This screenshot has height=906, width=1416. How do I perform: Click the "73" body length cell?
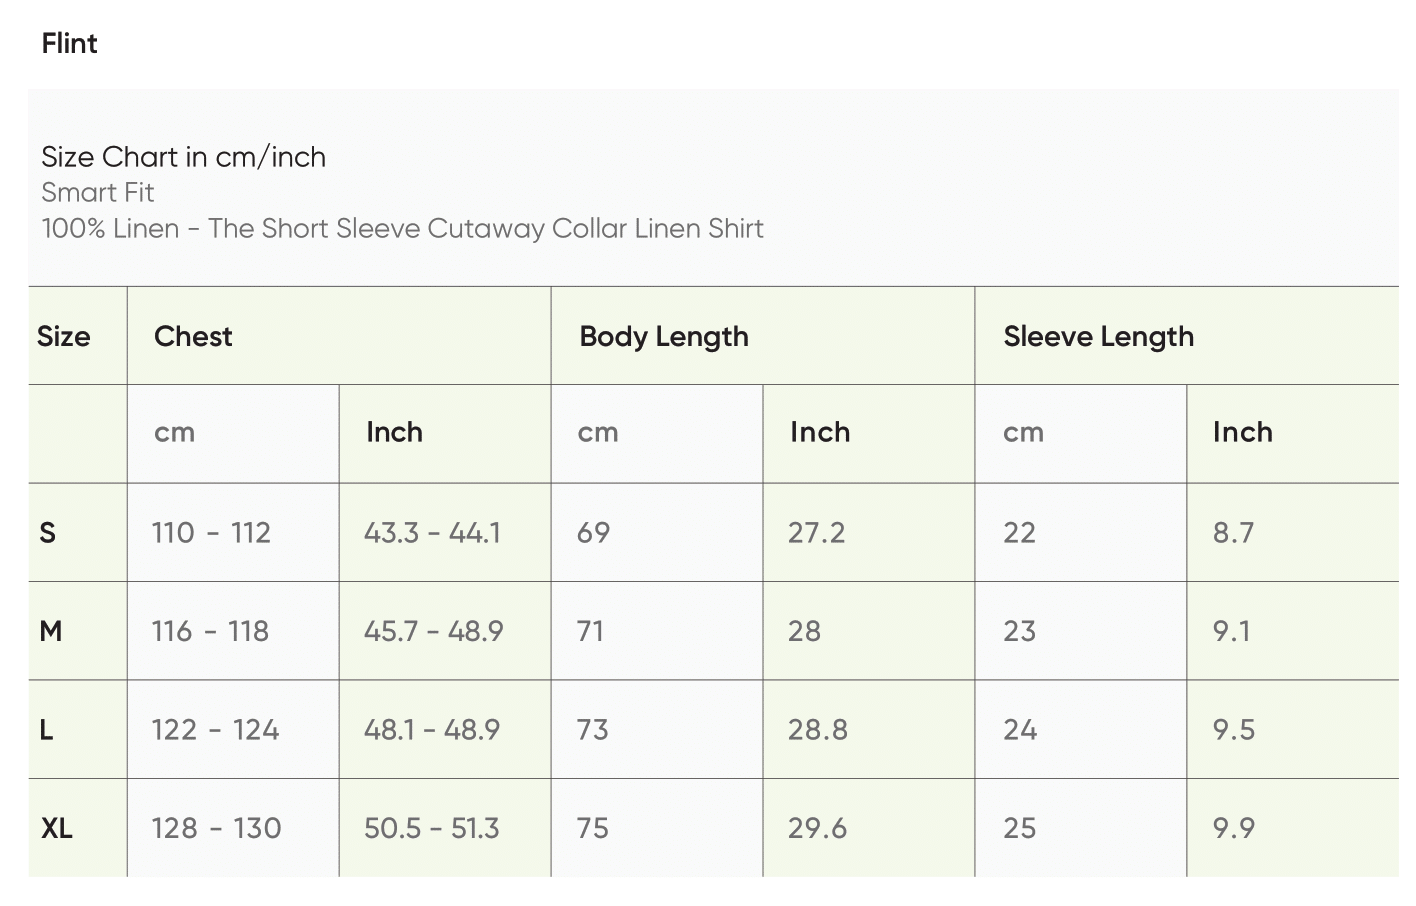coord(592,729)
